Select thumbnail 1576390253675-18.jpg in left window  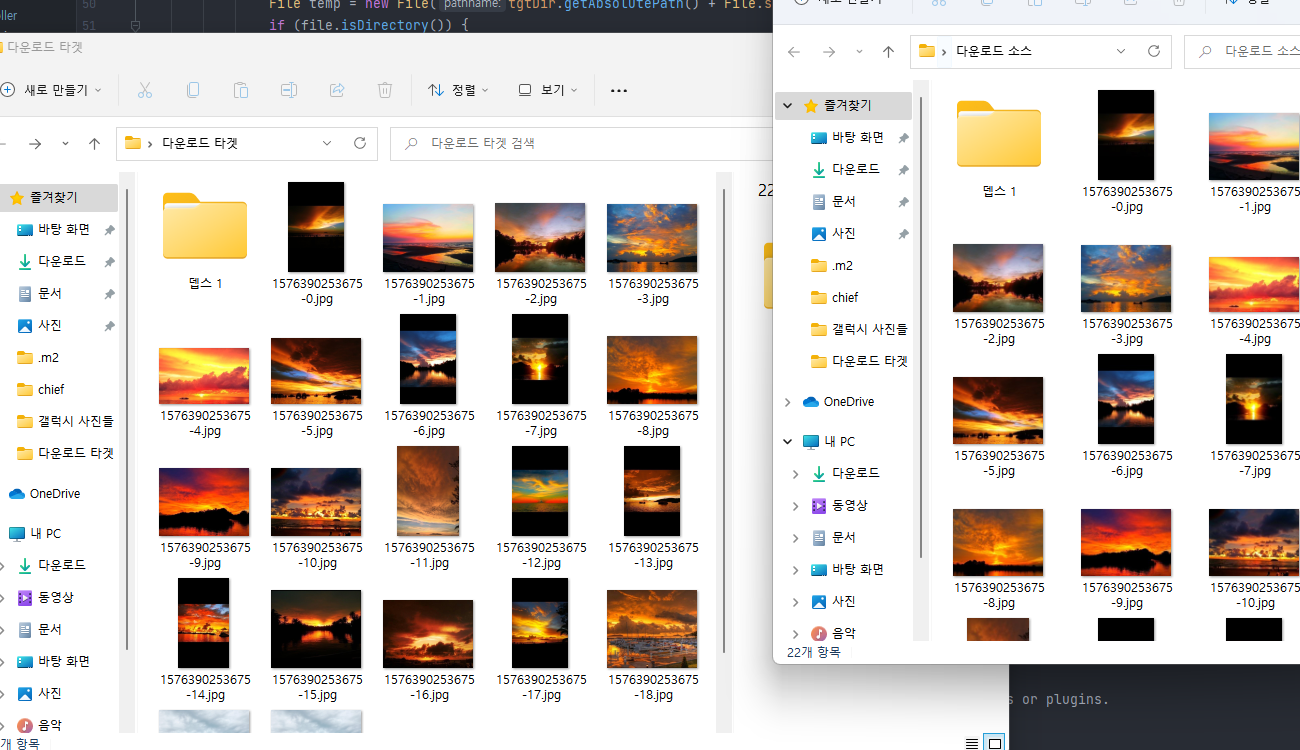[x=652, y=629]
